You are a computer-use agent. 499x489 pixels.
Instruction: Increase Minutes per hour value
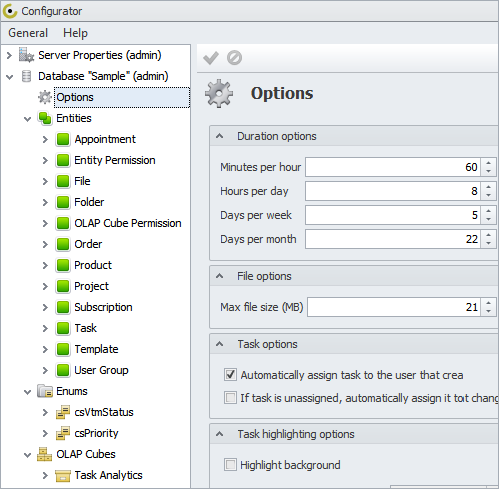pyautogui.click(x=488, y=163)
